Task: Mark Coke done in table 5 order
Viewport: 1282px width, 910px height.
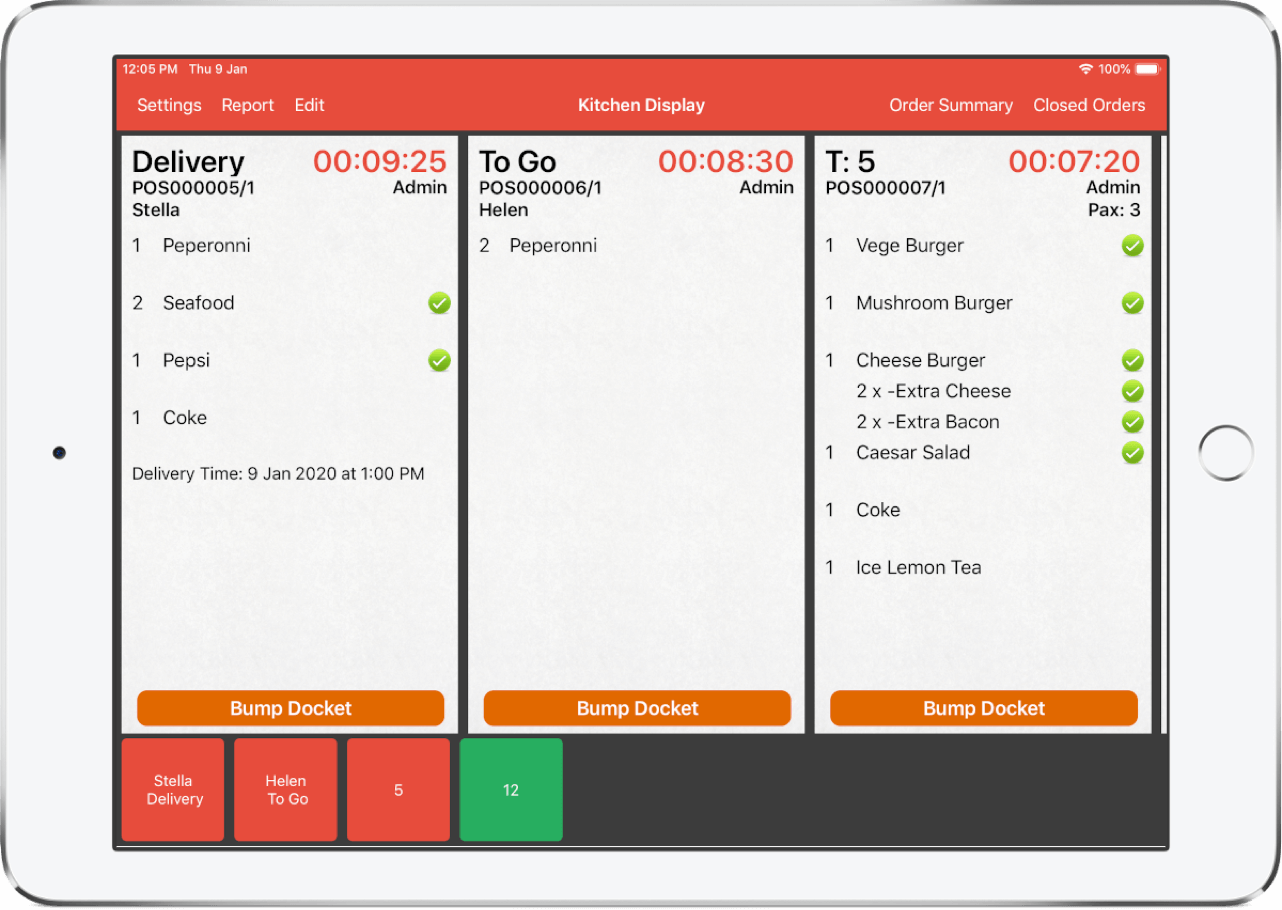Action: pyautogui.click(x=984, y=510)
